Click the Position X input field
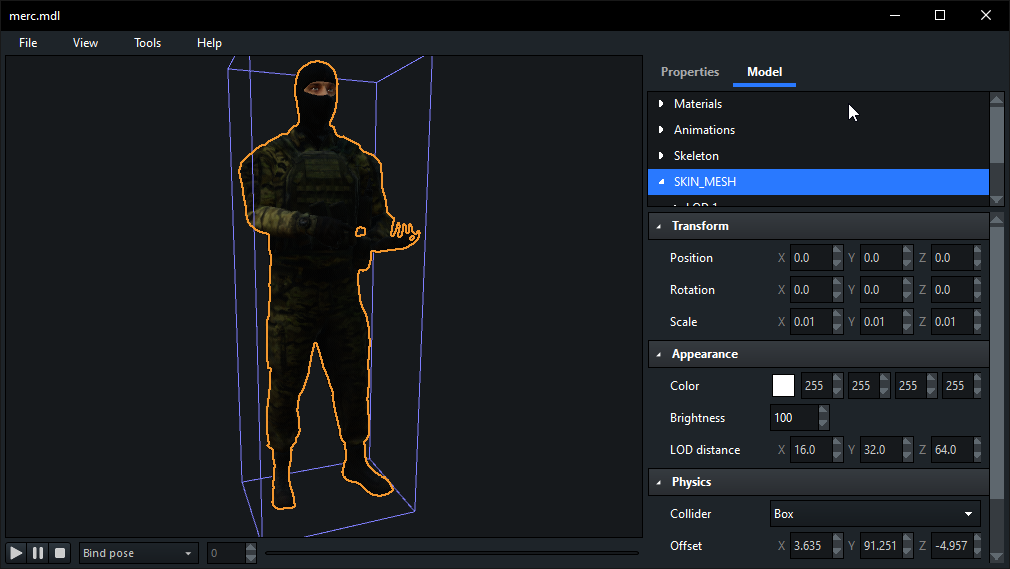This screenshot has height=569, width=1010. click(x=810, y=258)
